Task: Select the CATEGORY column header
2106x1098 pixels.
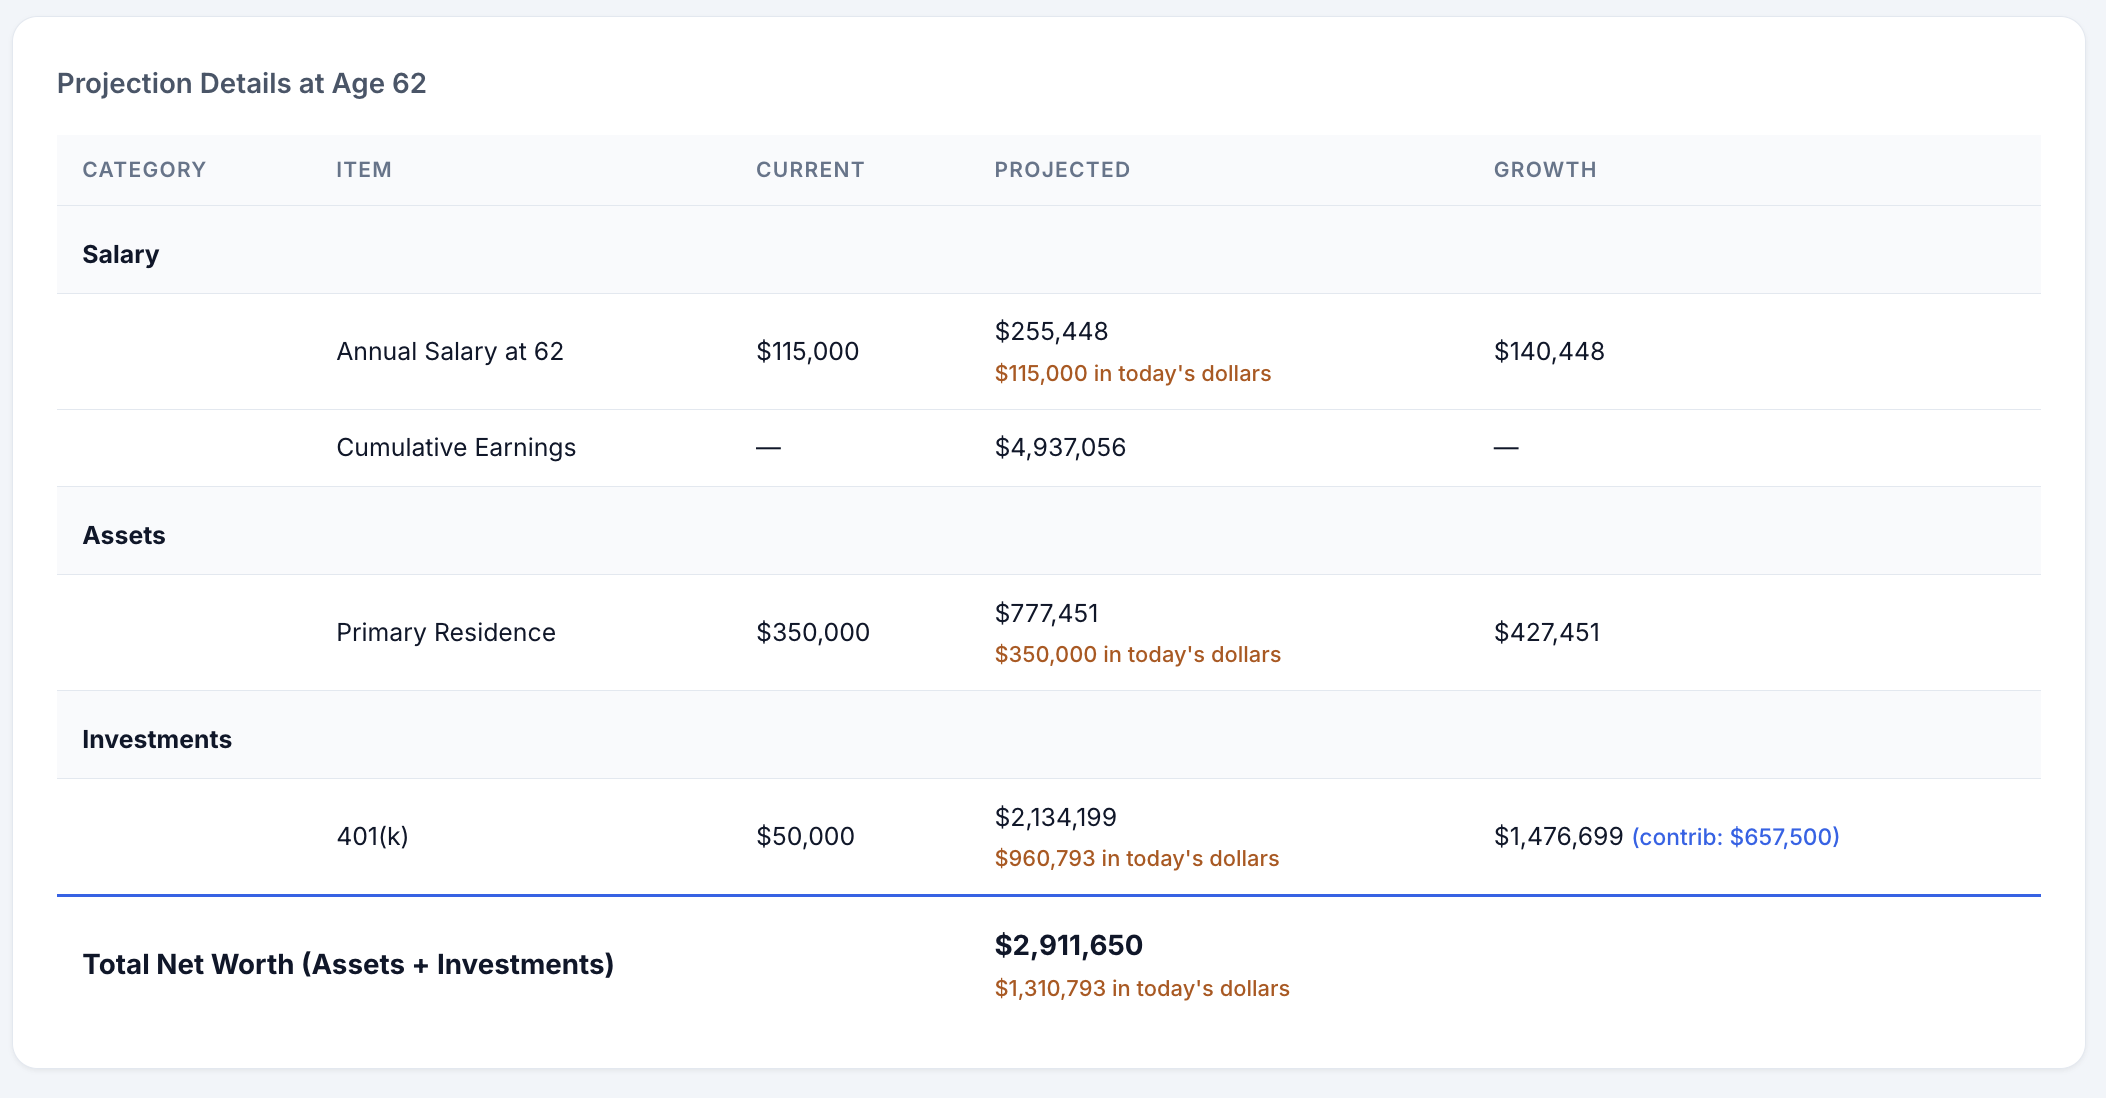Action: tap(144, 170)
